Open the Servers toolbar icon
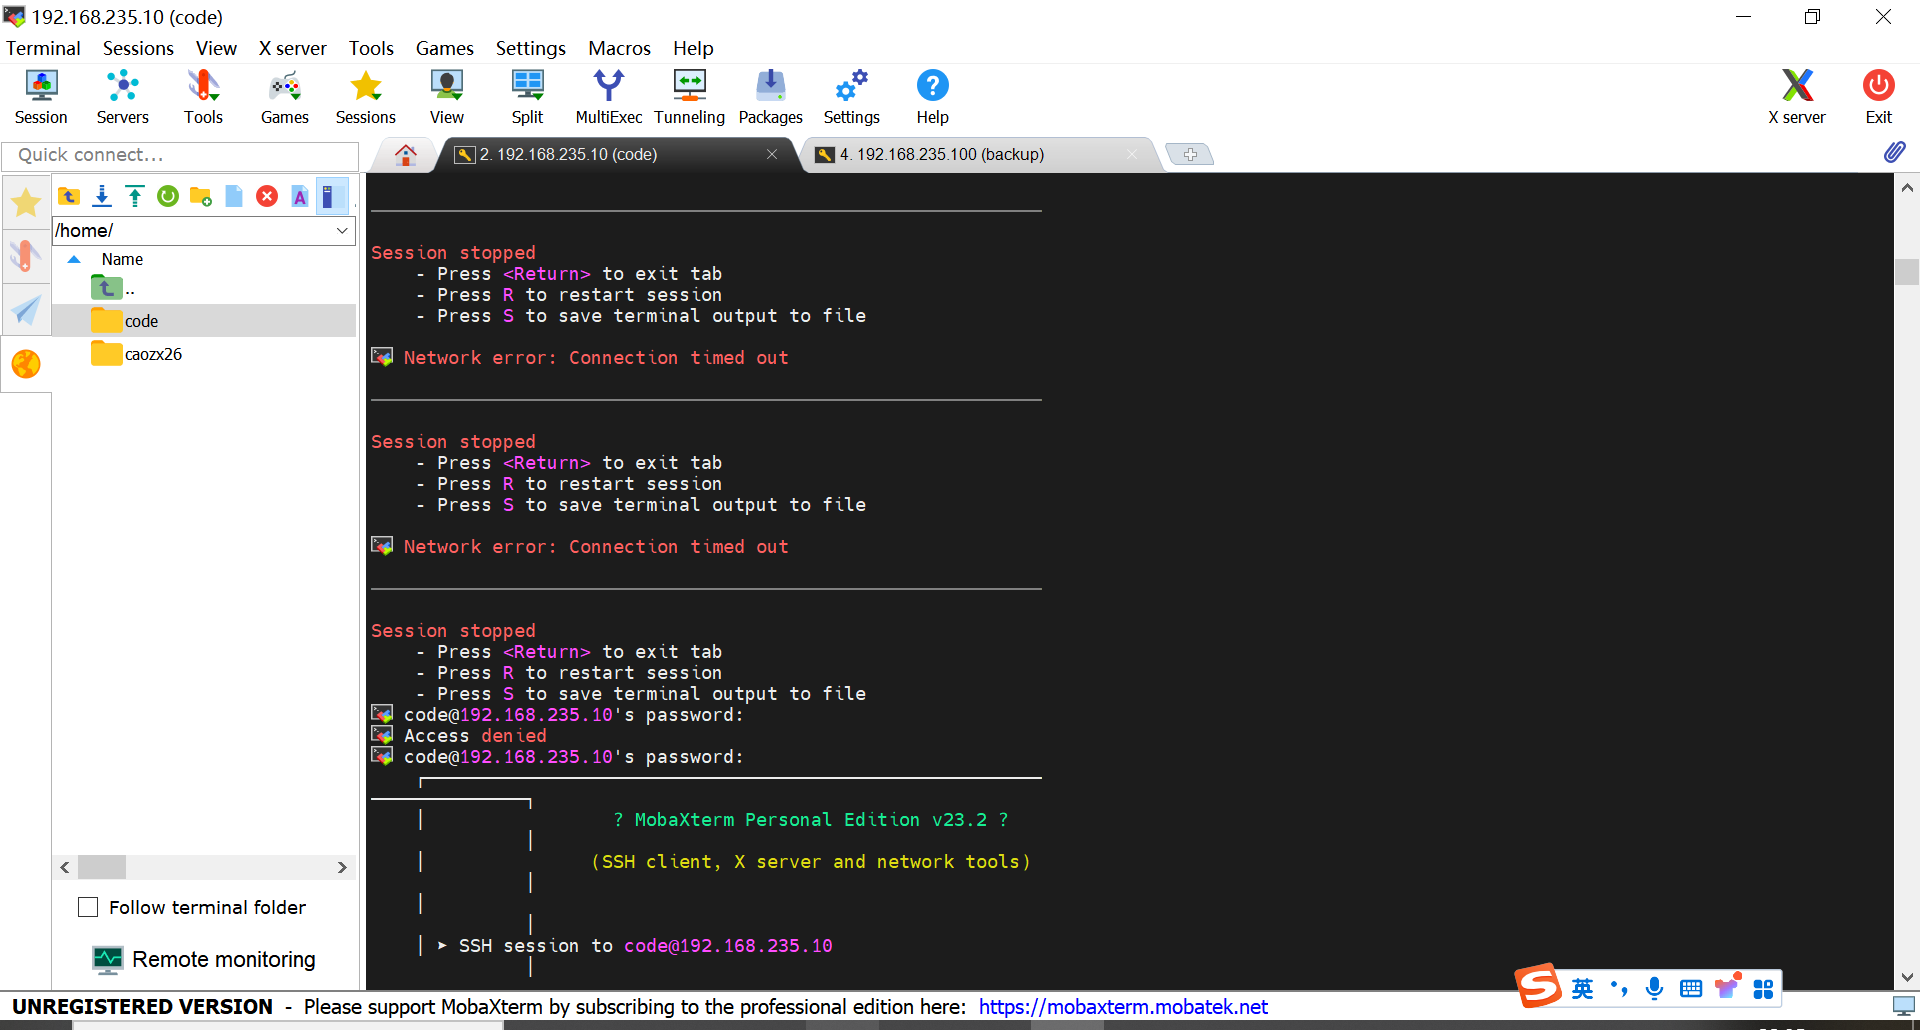Screen dimensions: 1920x1030 [123, 97]
